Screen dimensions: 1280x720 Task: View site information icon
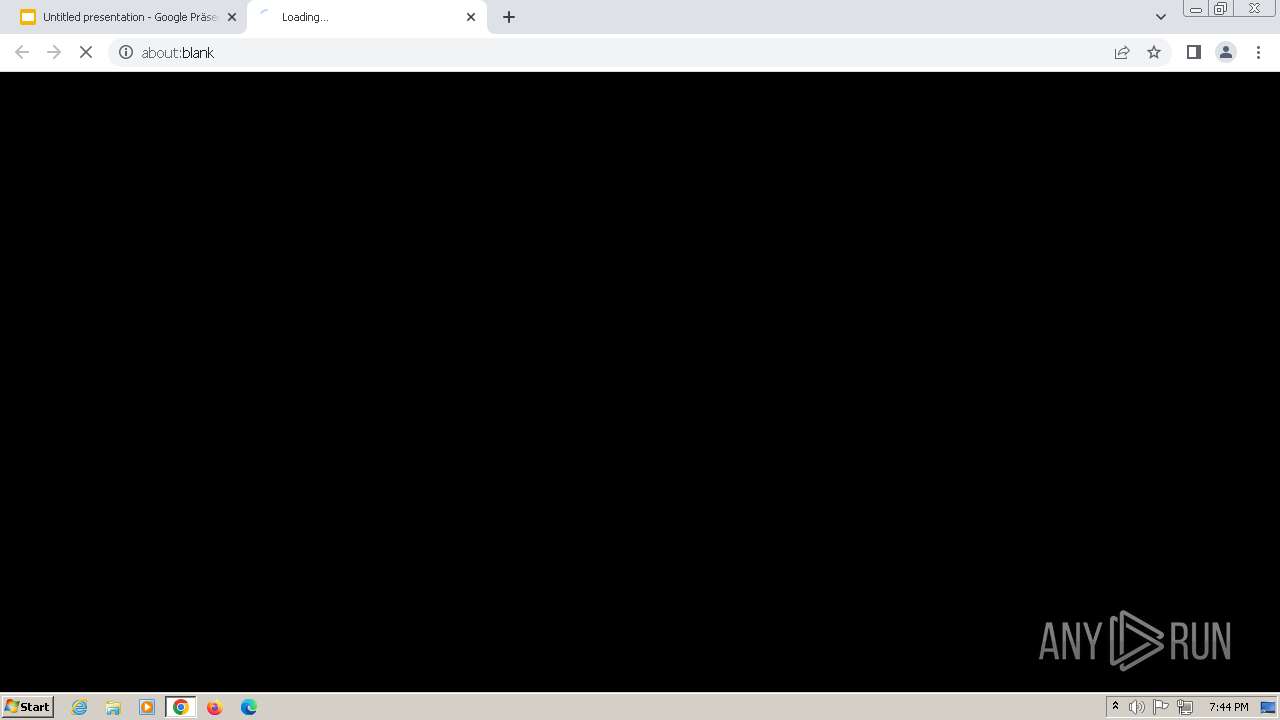coord(126,52)
